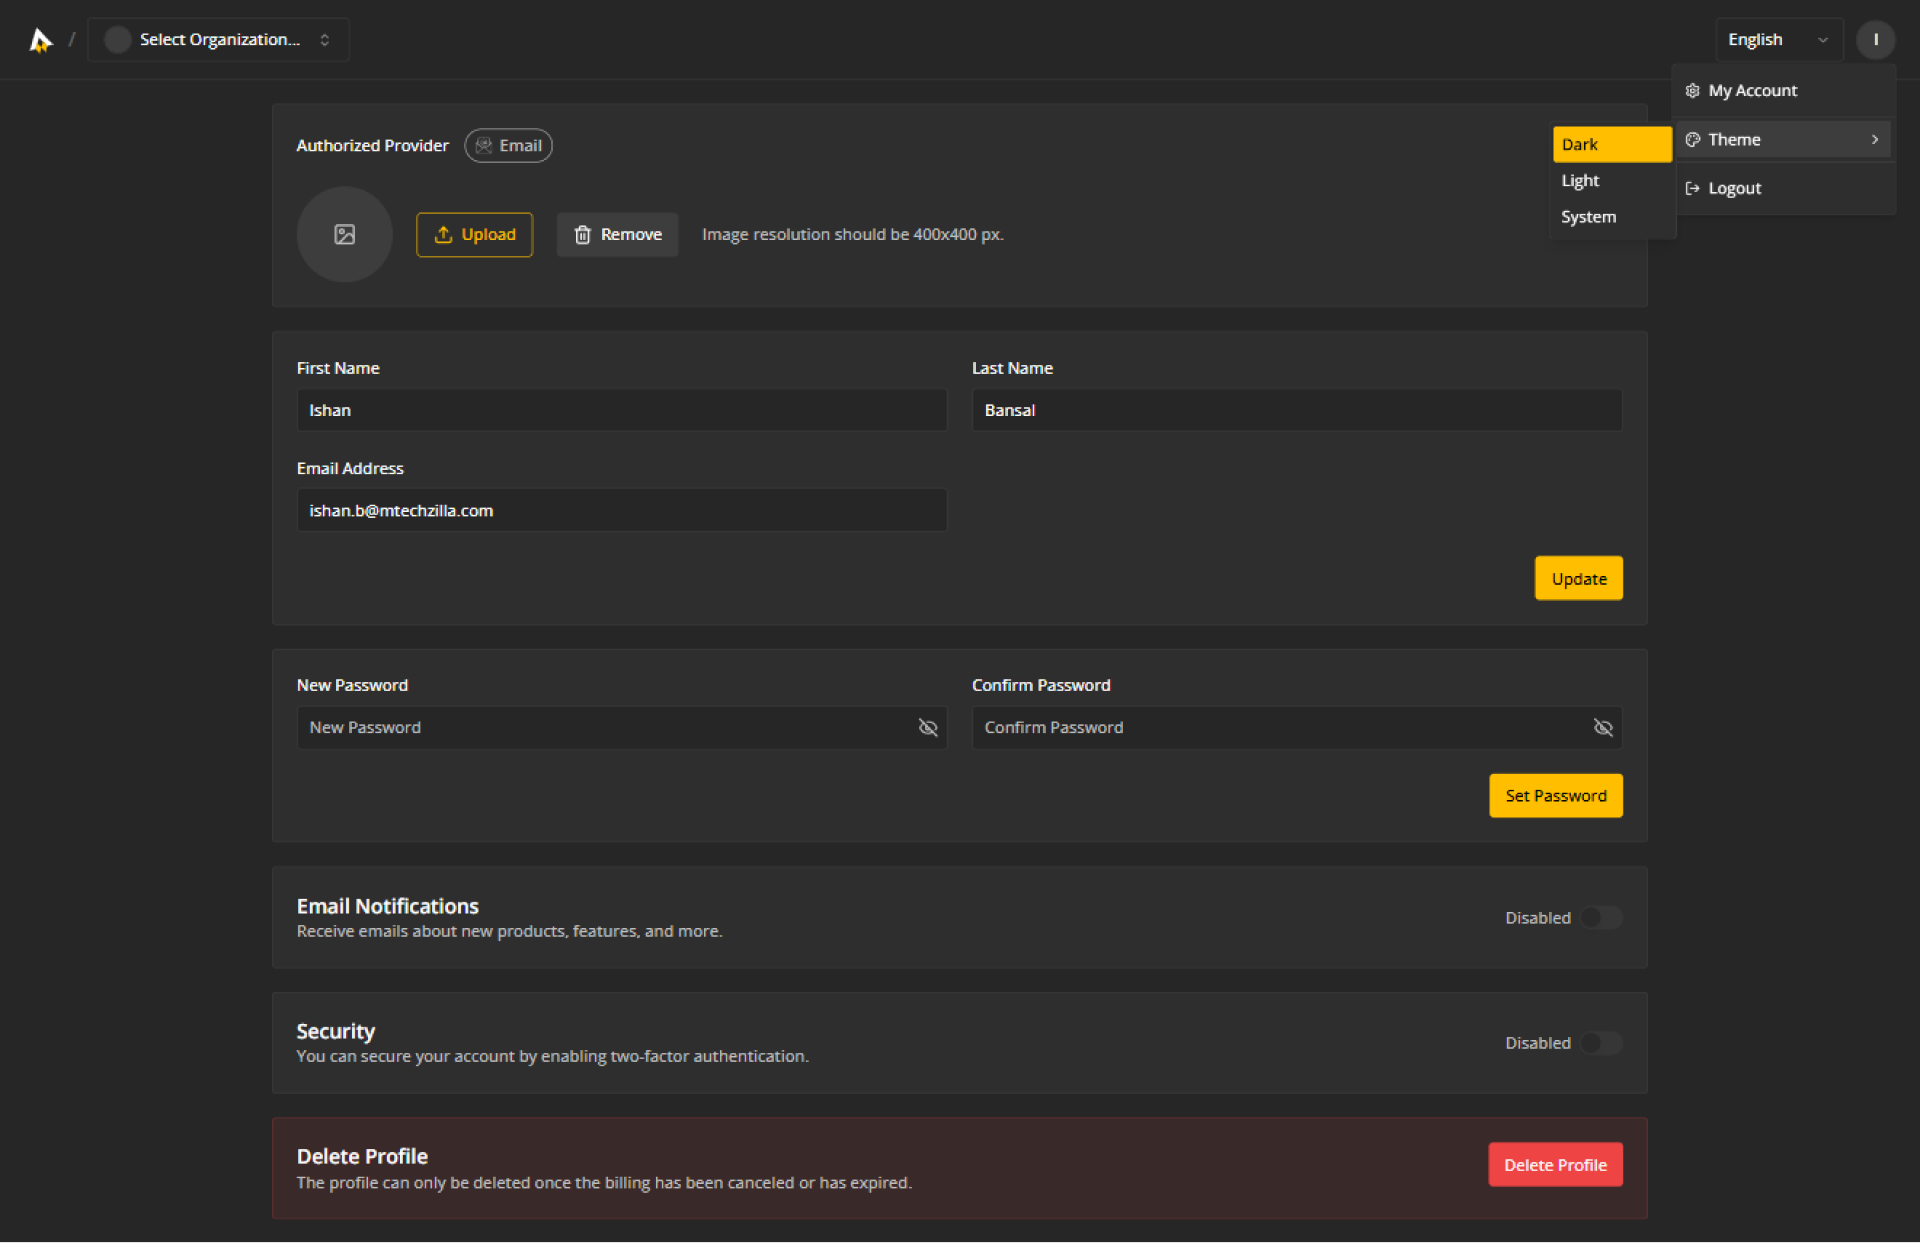The width and height of the screenshot is (1920, 1243).
Task: Click the app logo in top-left corner
Action: (40, 40)
